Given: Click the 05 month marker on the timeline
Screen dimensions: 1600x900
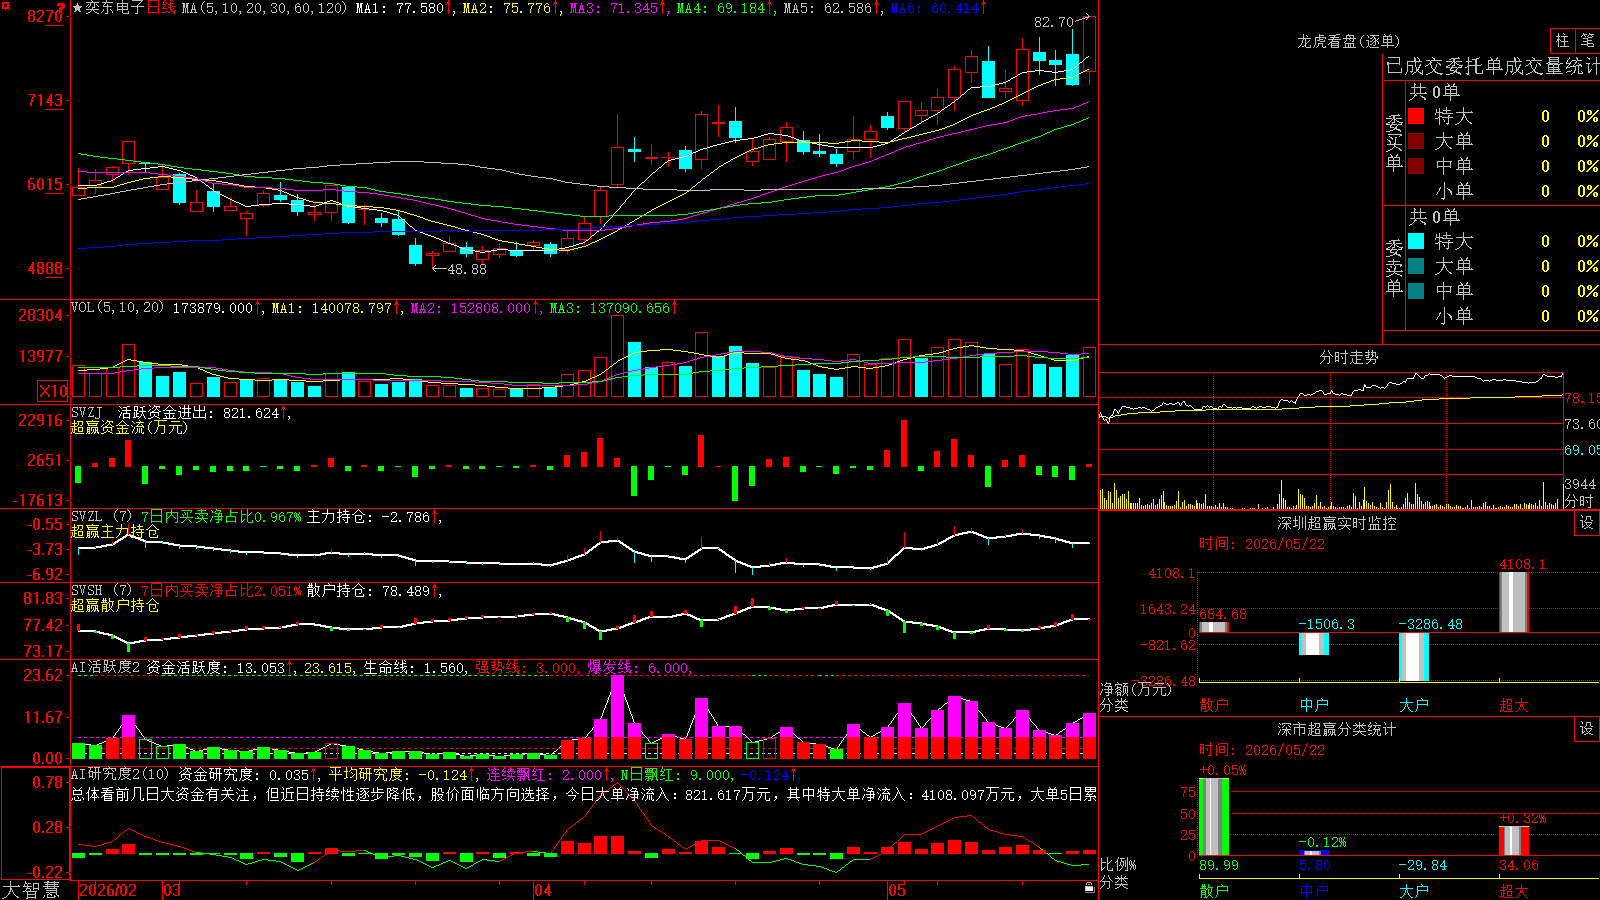Looking at the screenshot, I should tap(897, 890).
